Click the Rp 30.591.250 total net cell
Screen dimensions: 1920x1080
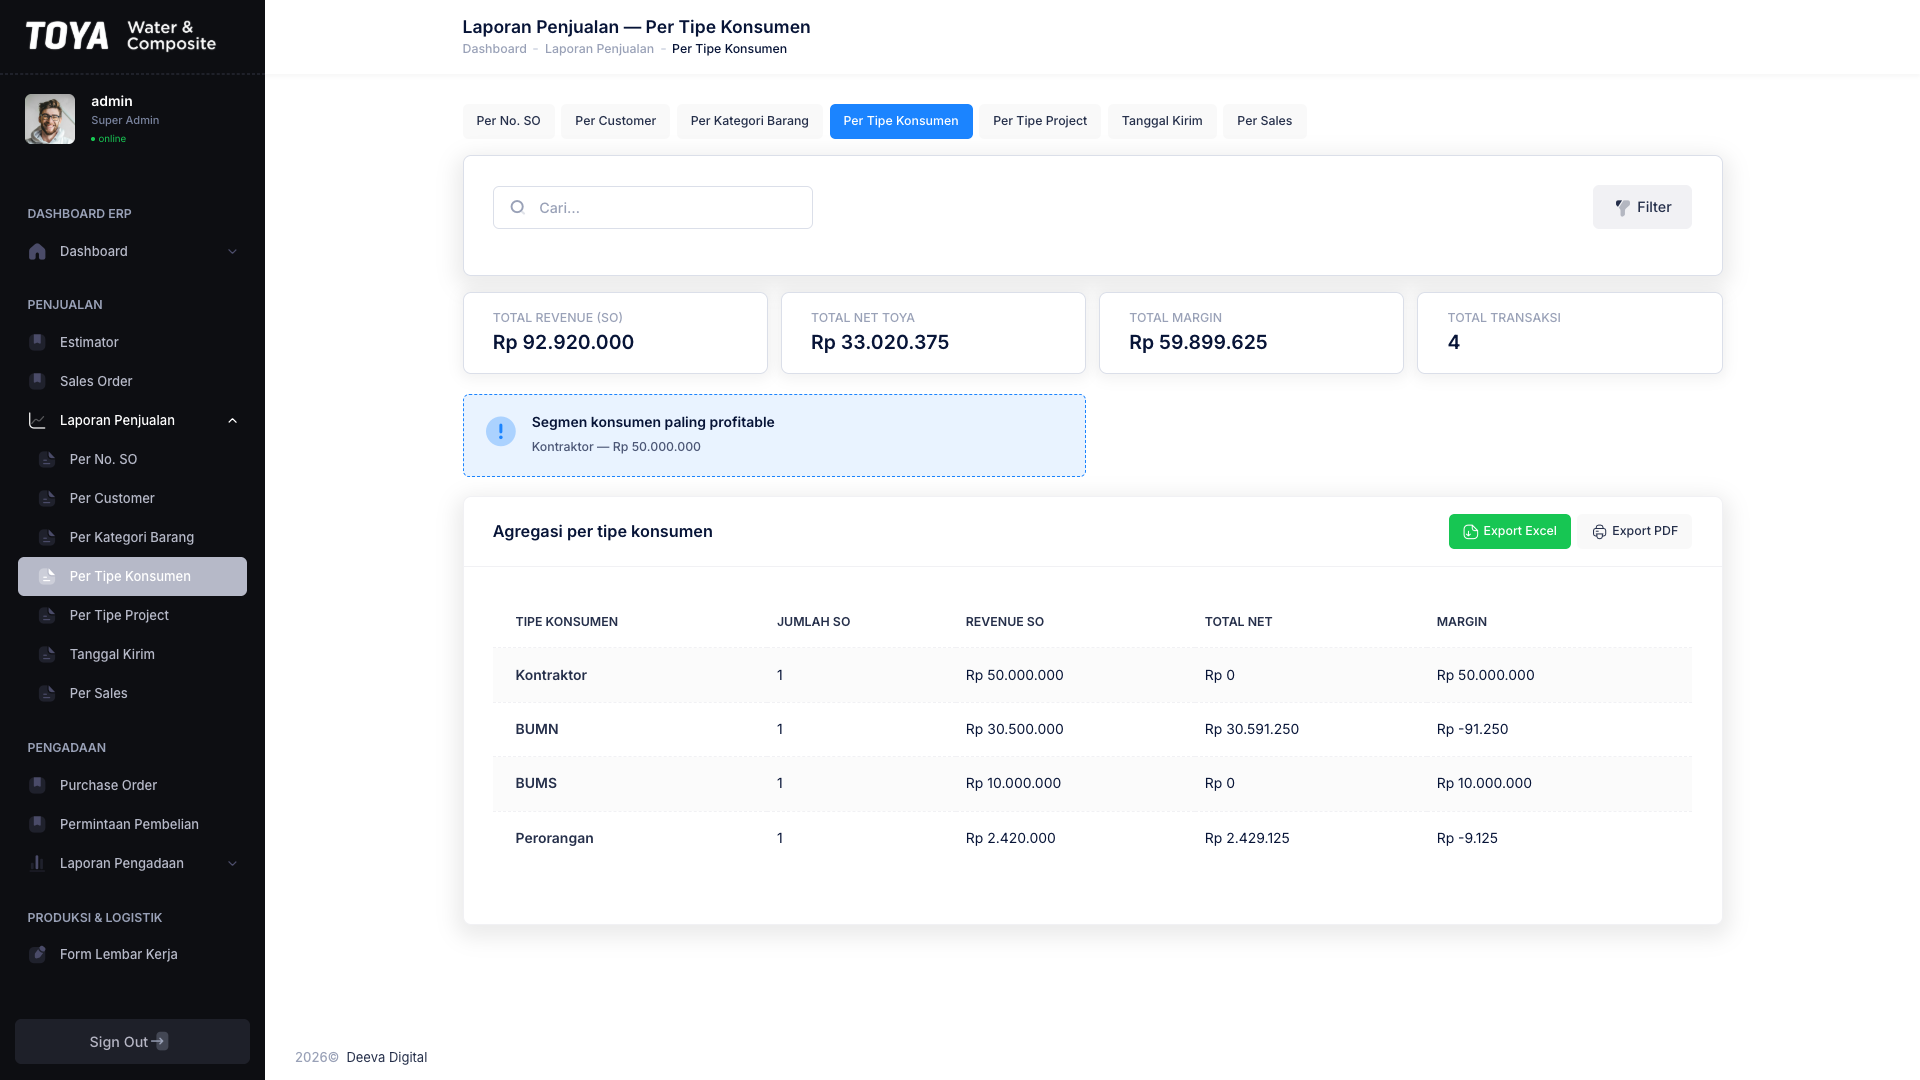click(x=1251, y=729)
